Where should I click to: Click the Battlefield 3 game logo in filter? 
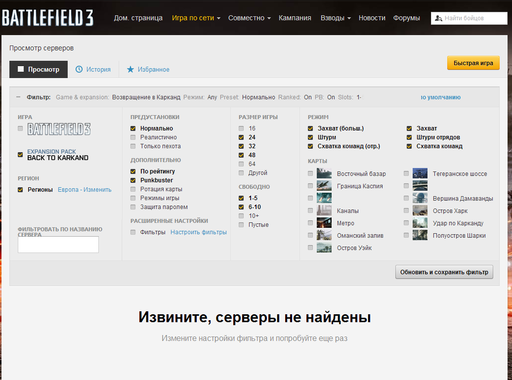(x=59, y=129)
